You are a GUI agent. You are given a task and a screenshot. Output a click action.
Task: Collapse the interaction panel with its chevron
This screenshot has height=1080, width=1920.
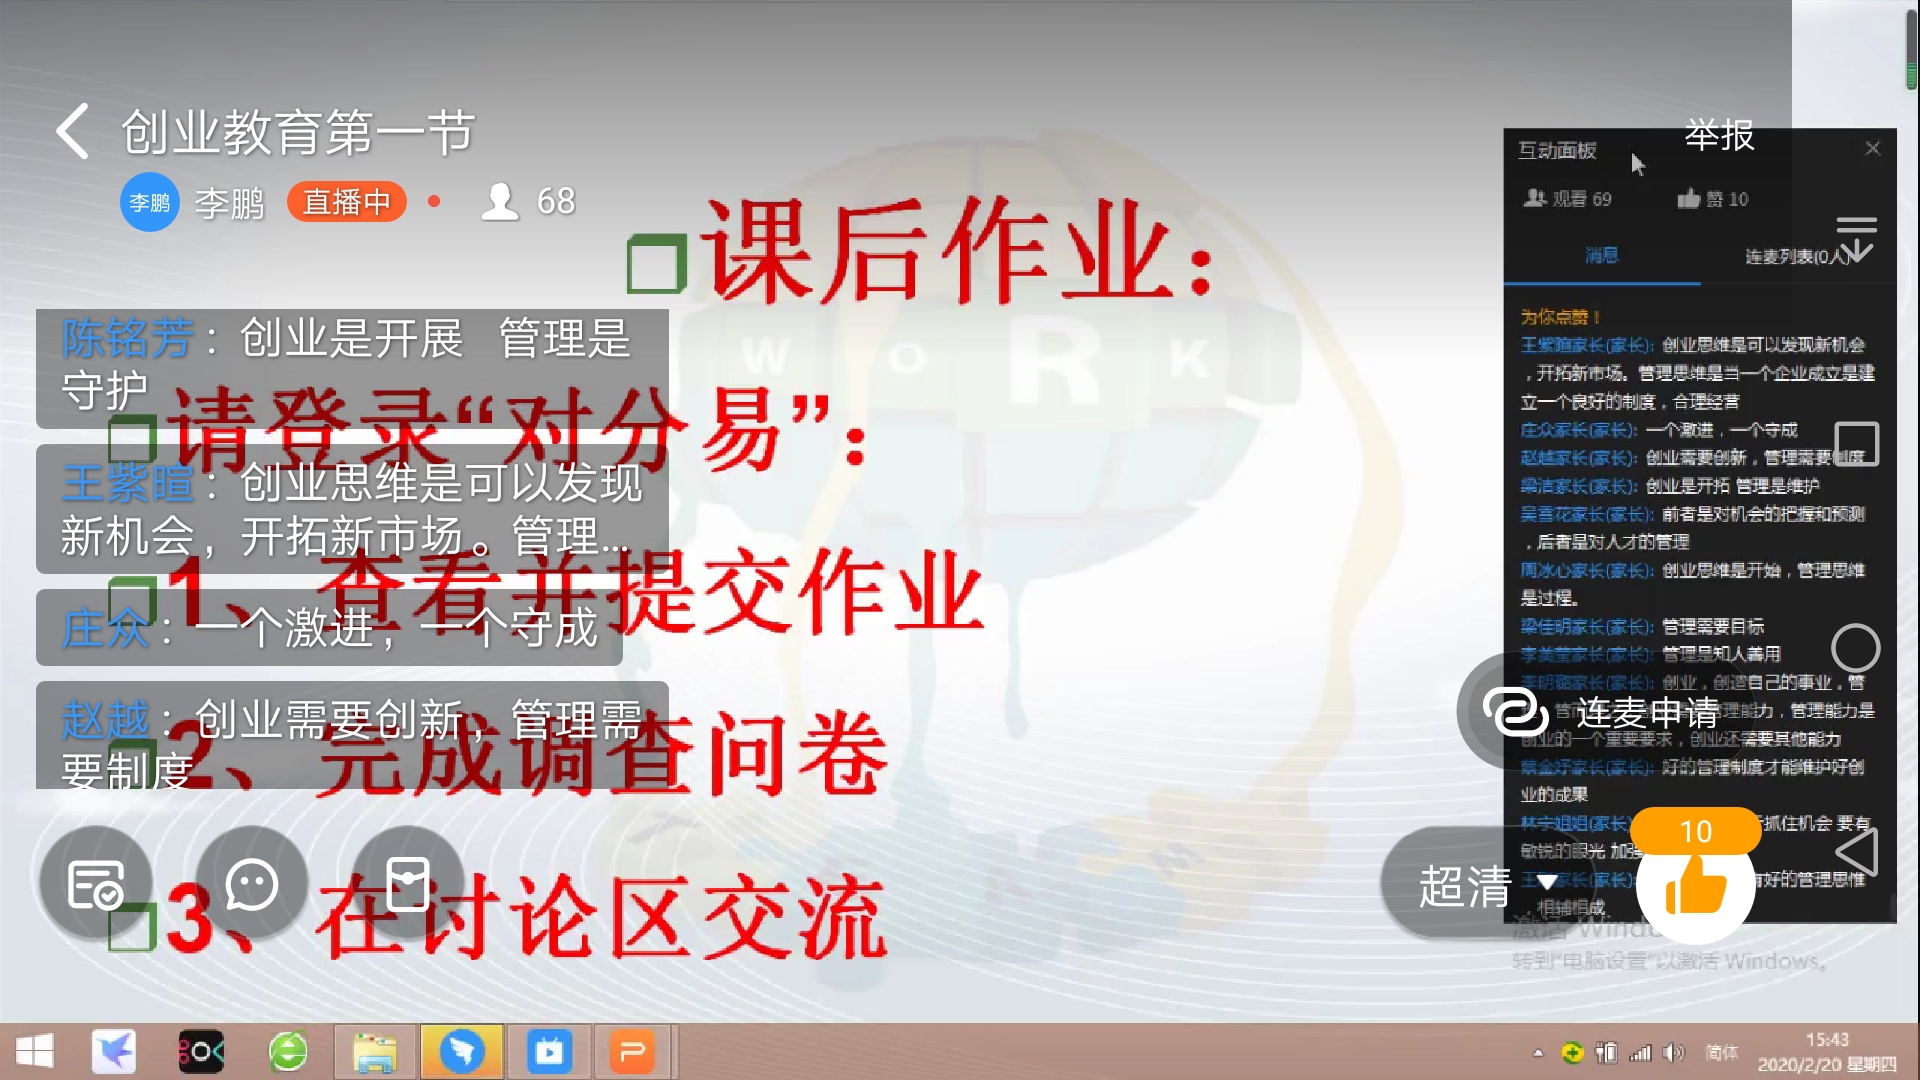click(1858, 240)
